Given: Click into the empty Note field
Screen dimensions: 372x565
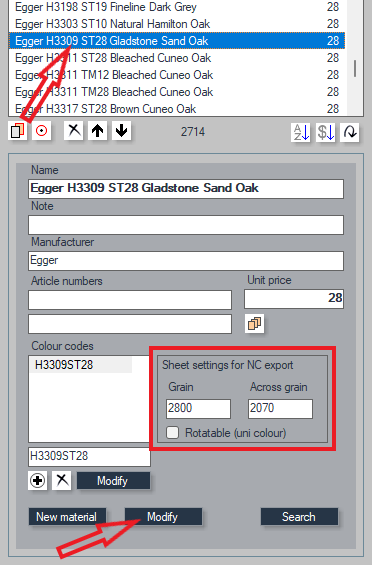Looking at the screenshot, I should coord(186,225).
